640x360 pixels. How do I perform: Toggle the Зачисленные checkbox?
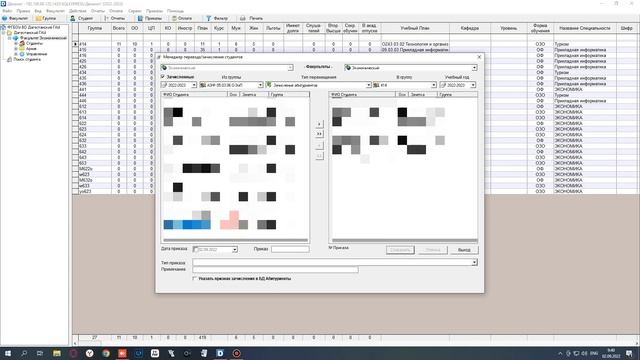point(163,77)
